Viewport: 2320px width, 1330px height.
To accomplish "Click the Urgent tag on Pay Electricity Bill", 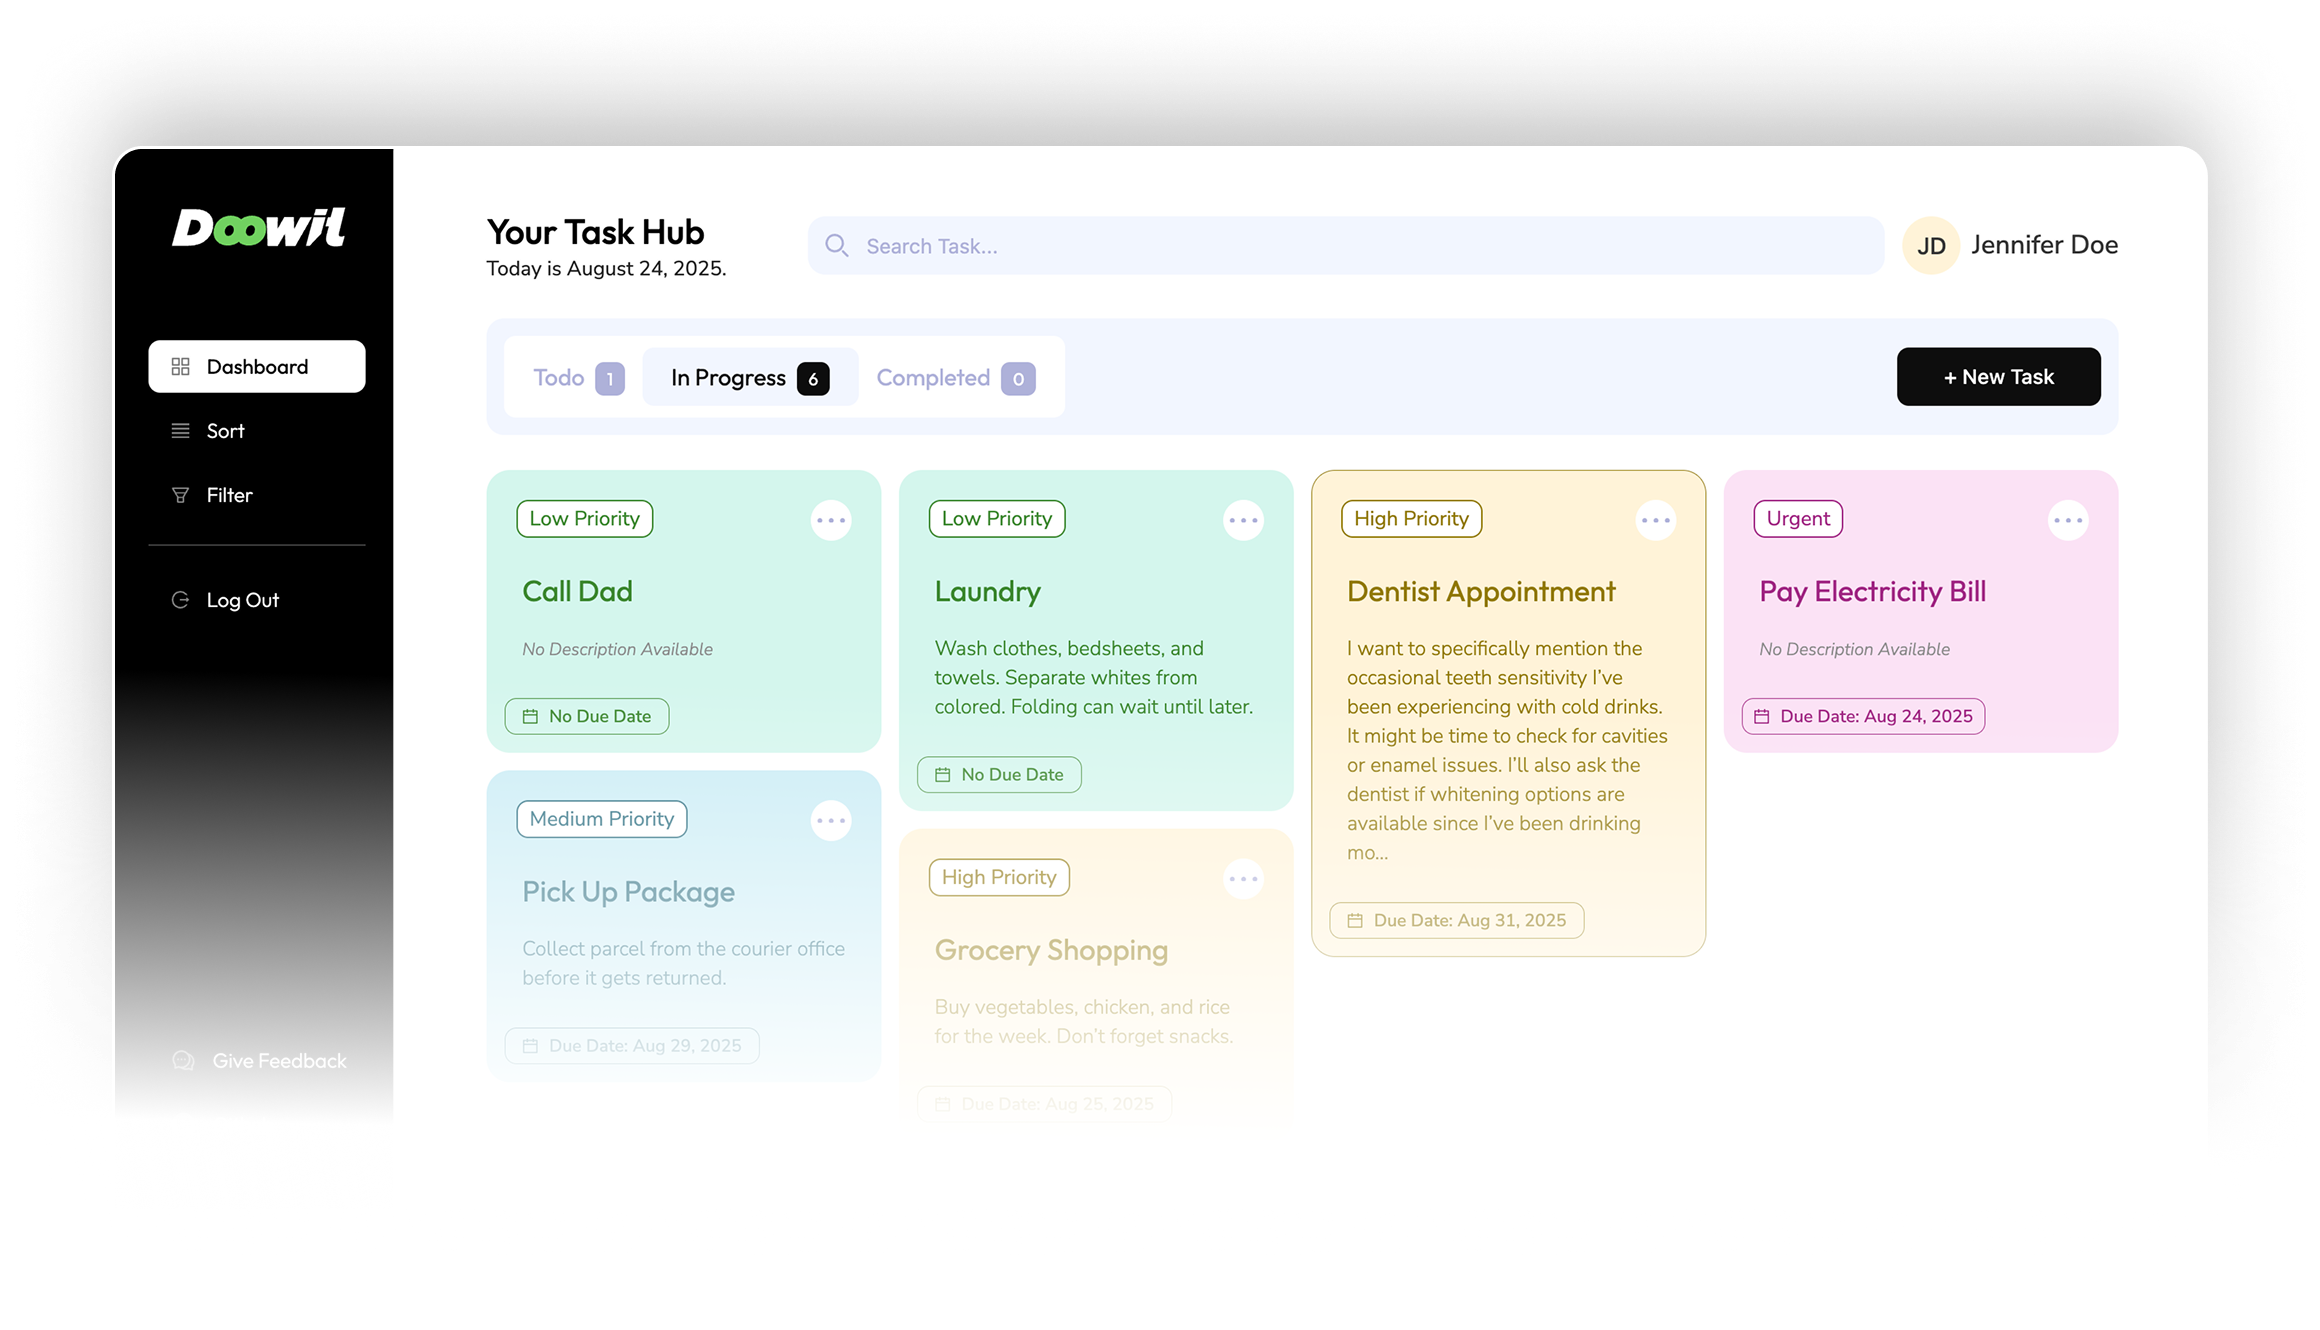I will point(1798,519).
